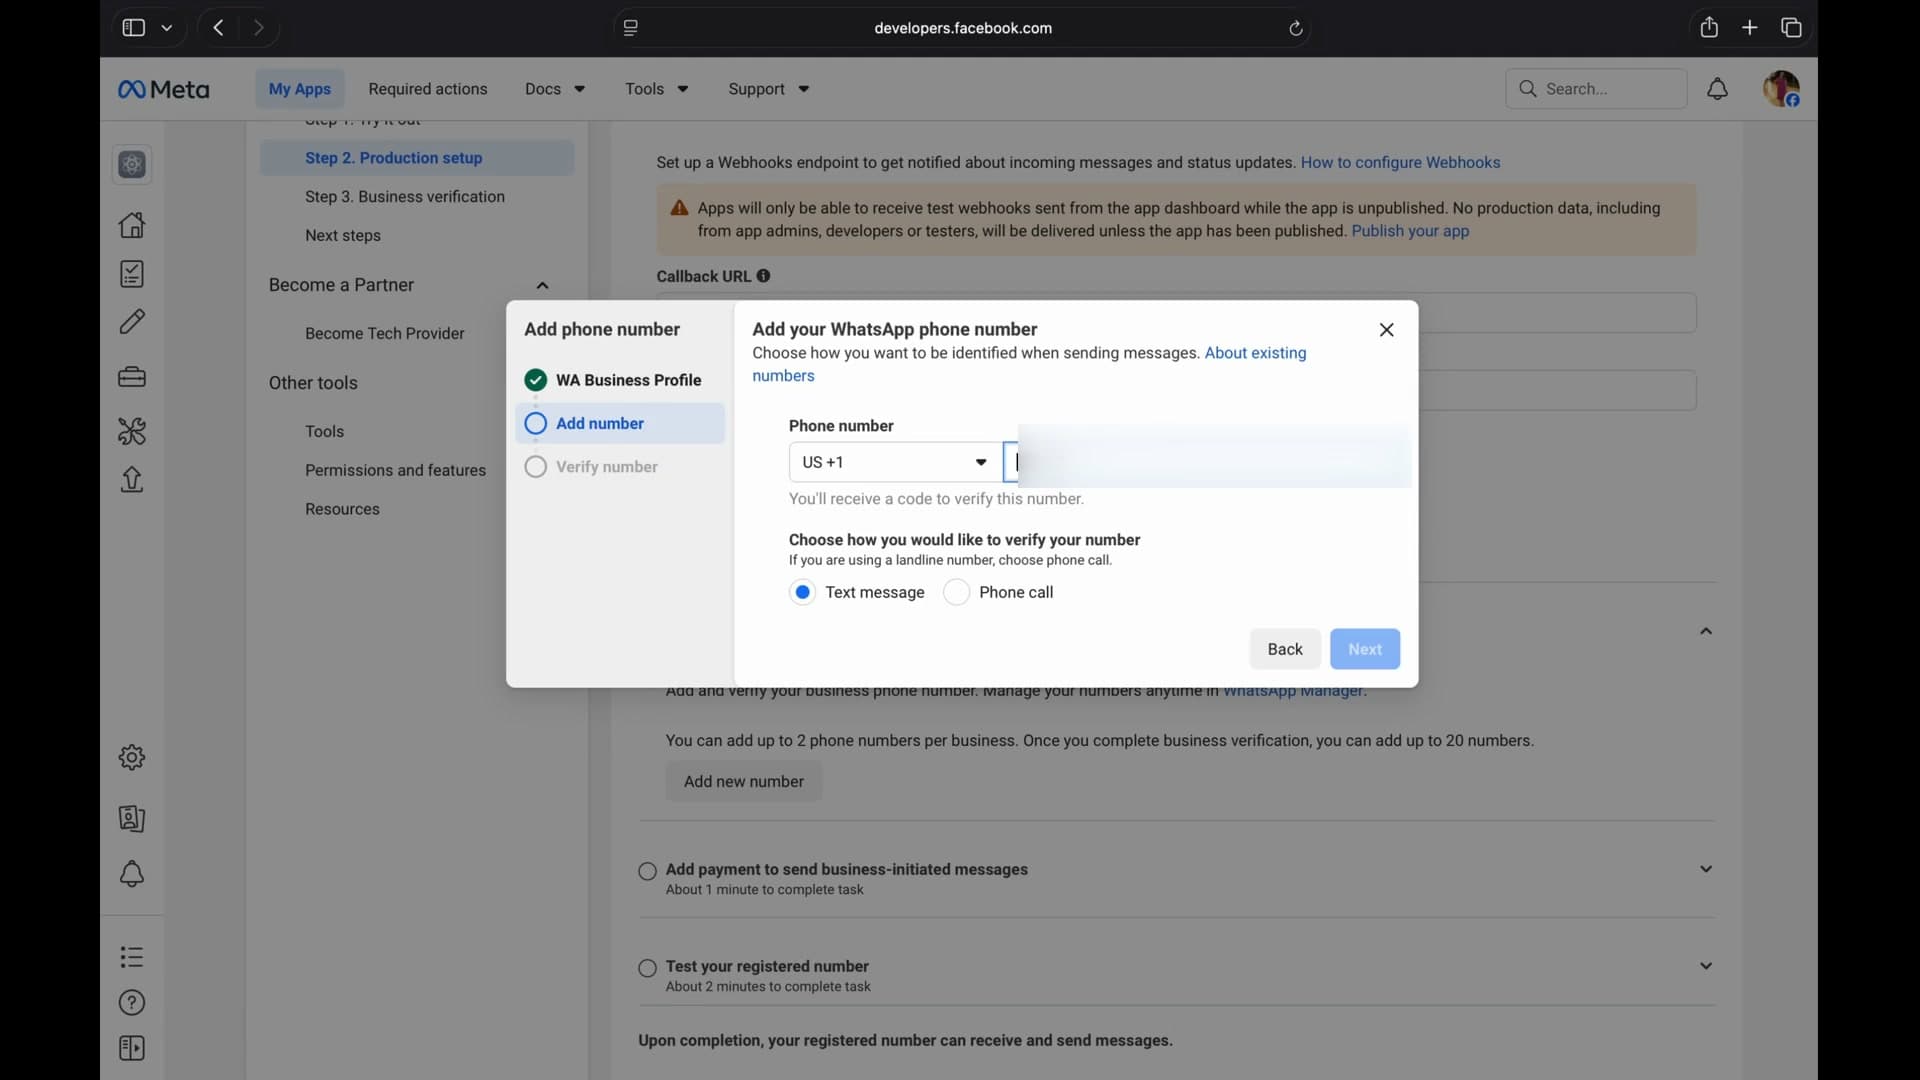Viewport: 1920px width, 1080px height.
Task: Open the app roles badge icon
Action: (x=132, y=819)
